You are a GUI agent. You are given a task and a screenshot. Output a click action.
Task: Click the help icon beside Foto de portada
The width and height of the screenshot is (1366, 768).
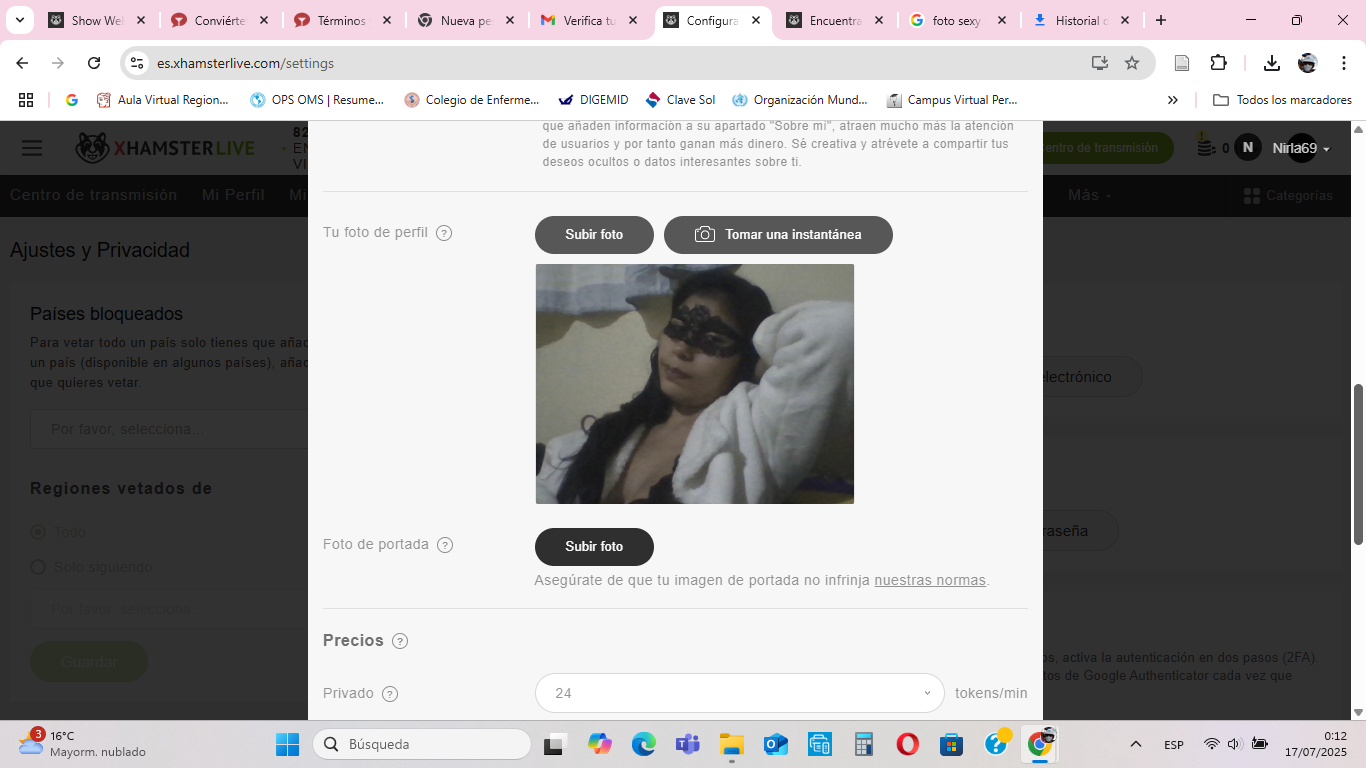445,545
